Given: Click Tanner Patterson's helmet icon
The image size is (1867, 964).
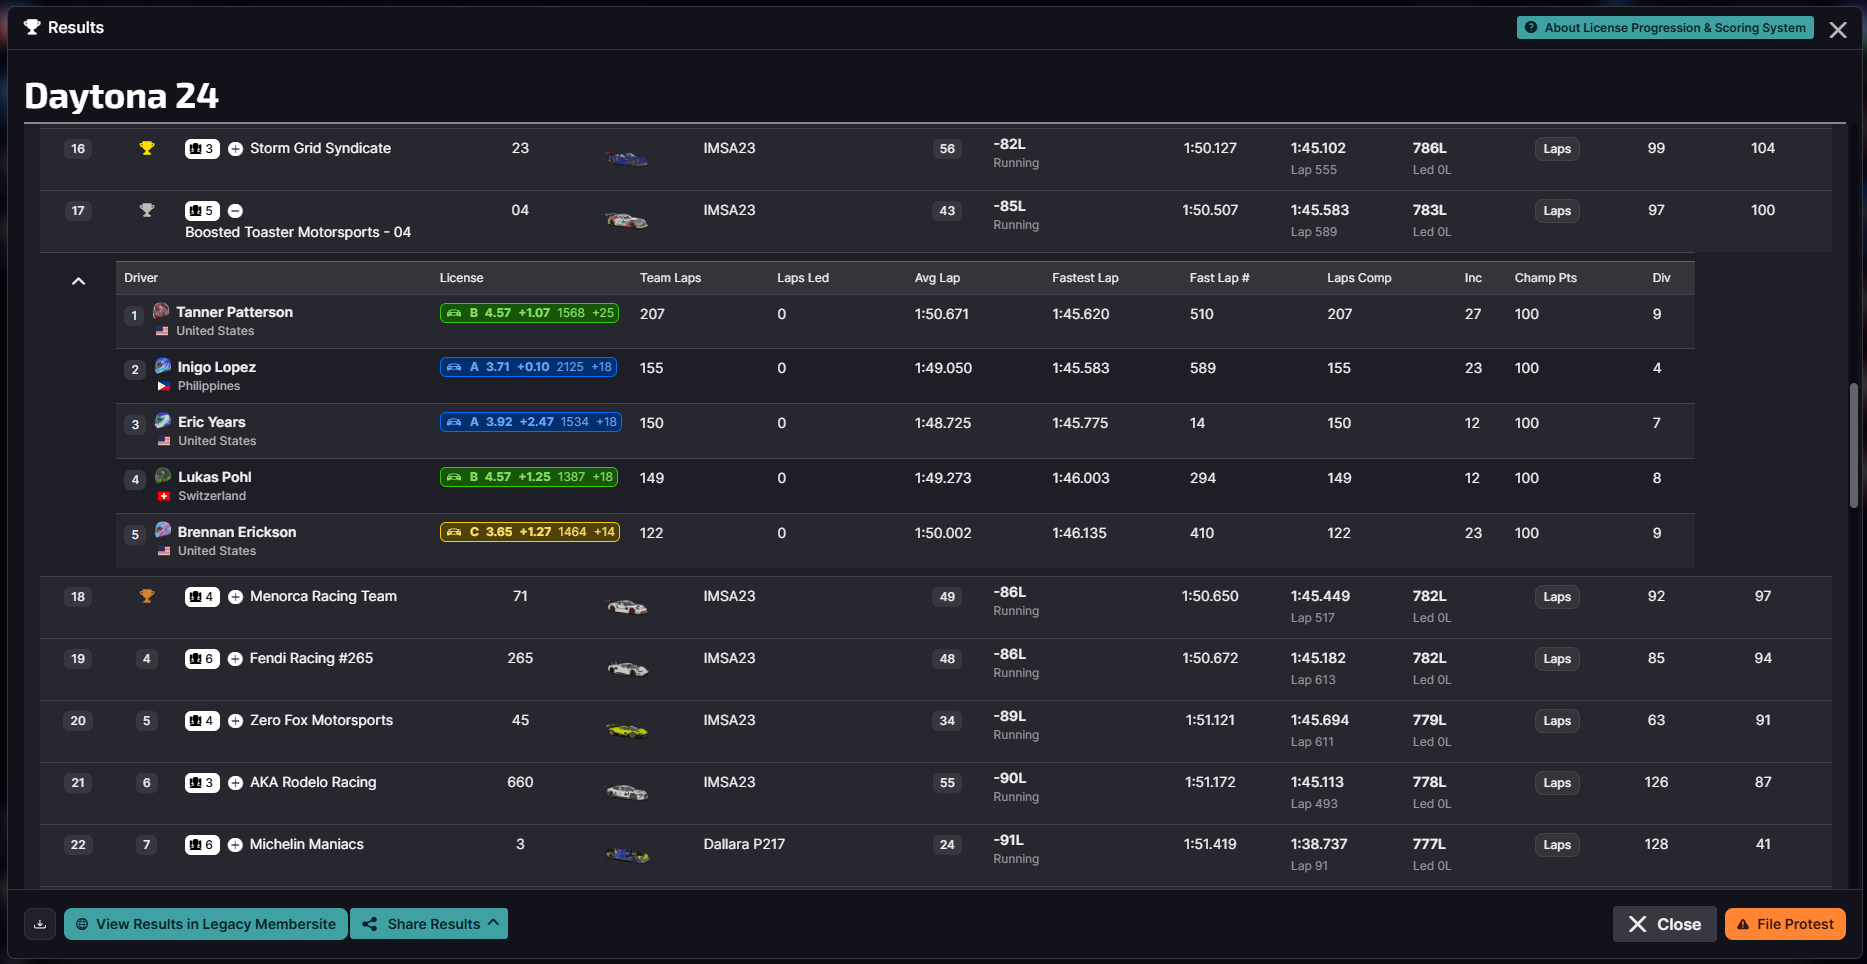Looking at the screenshot, I should [x=161, y=312].
